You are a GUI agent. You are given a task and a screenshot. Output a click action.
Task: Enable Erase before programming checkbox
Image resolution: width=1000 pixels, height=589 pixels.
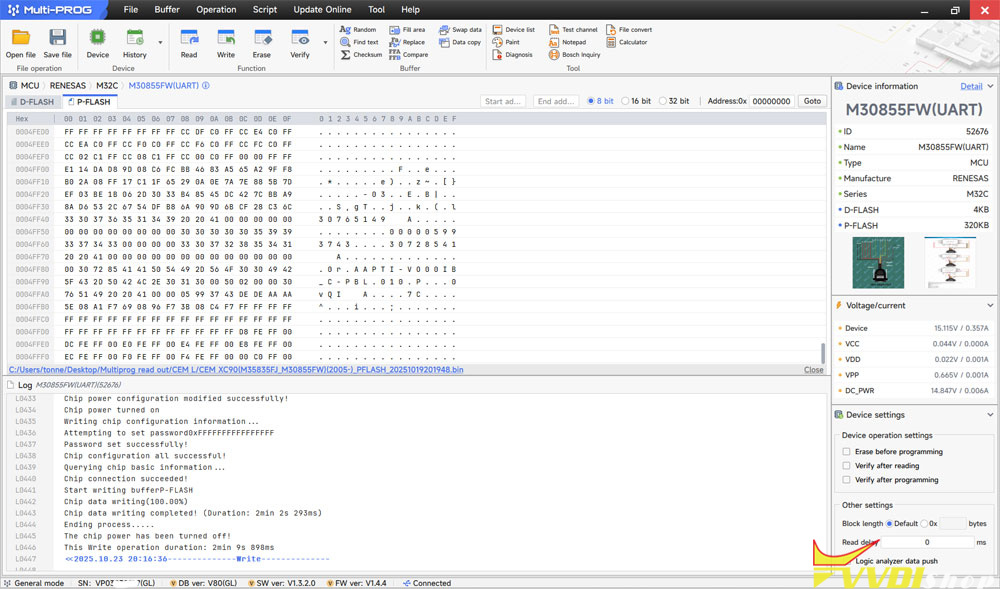(847, 452)
